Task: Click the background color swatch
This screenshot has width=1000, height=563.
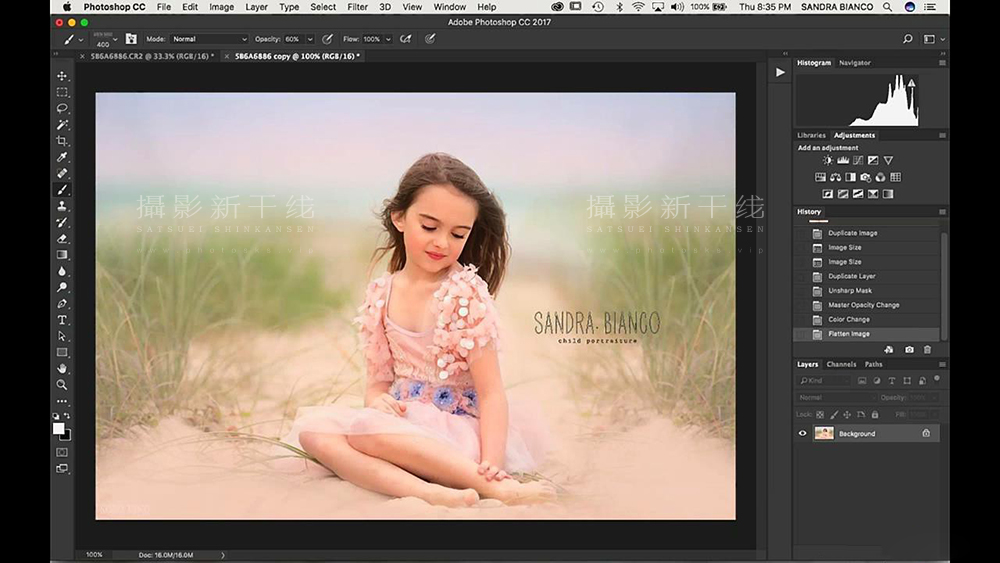Action: pos(66,436)
